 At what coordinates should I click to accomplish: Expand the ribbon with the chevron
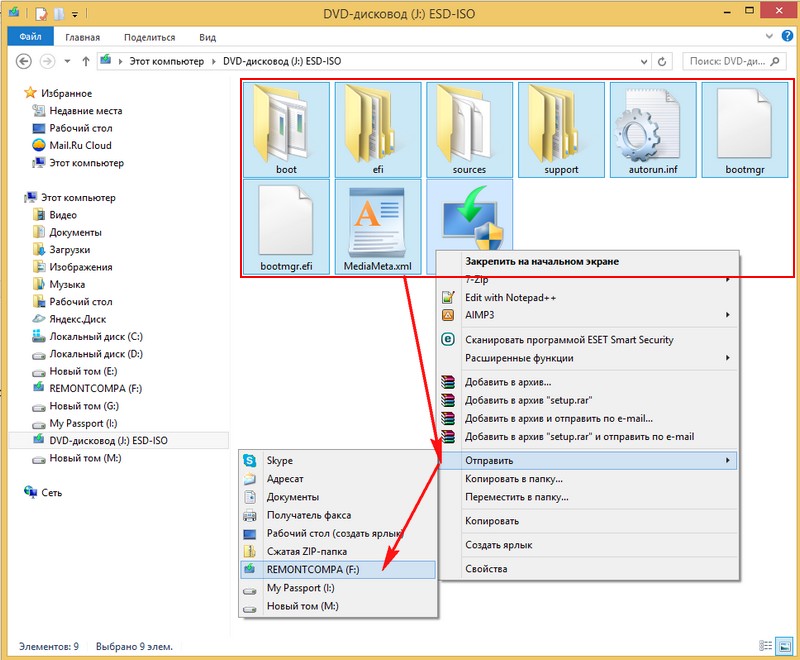click(769, 36)
